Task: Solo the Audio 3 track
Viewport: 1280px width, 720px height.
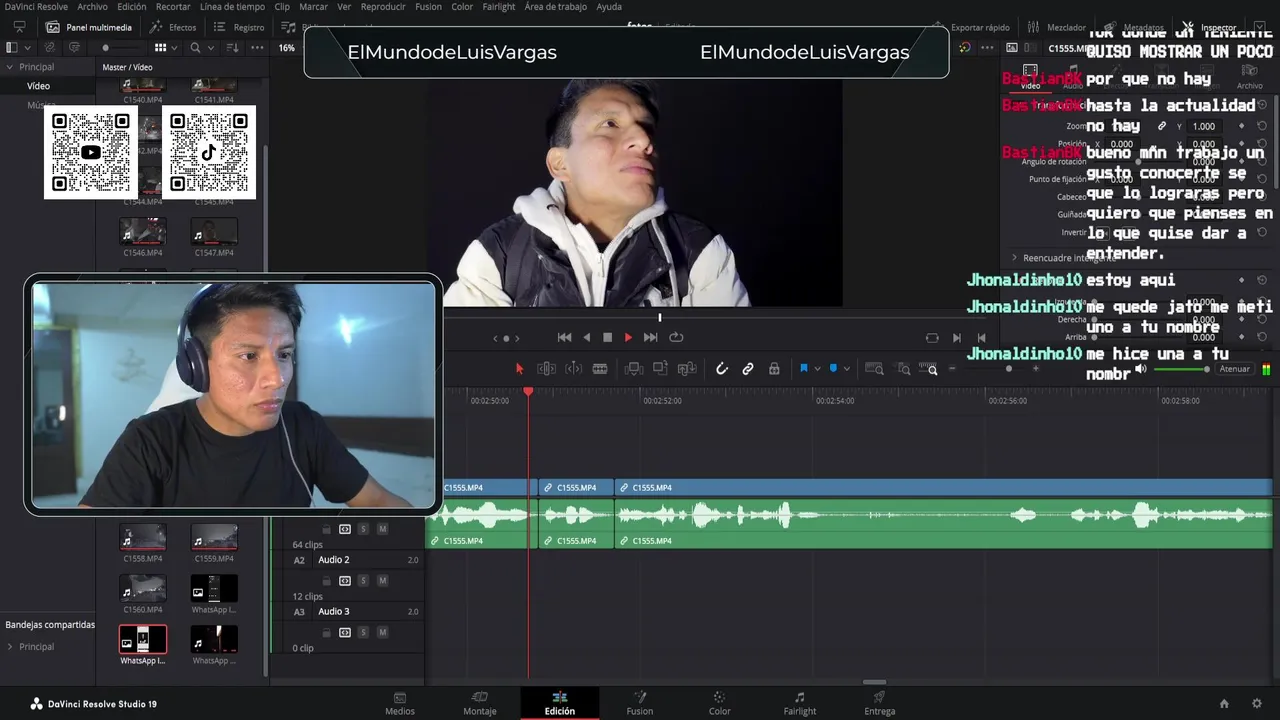Action: point(363,632)
